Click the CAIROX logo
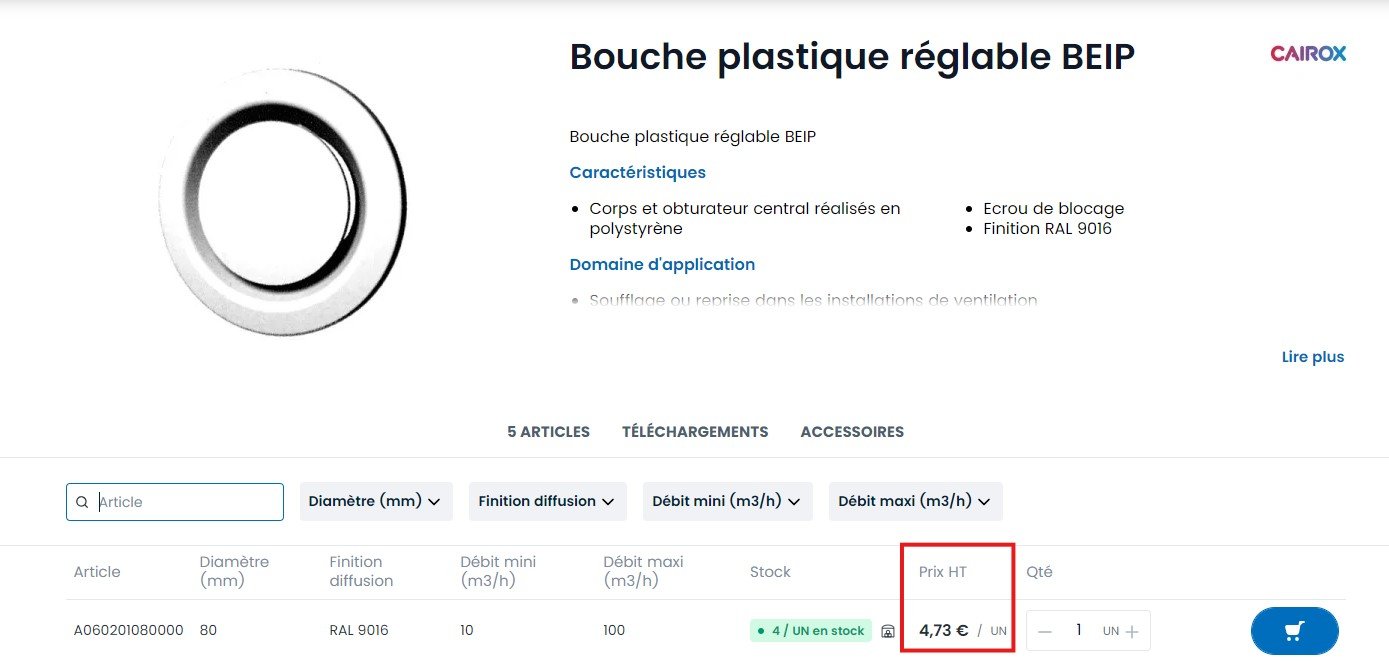This screenshot has width=1389, height=661. (1308, 53)
